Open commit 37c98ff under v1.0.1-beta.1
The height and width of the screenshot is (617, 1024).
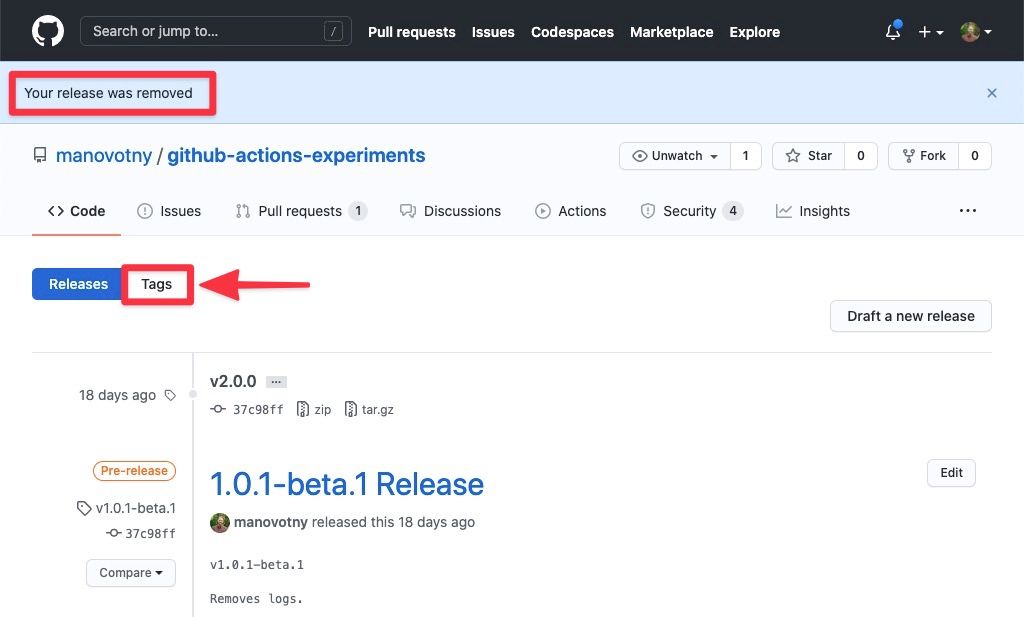click(141, 533)
